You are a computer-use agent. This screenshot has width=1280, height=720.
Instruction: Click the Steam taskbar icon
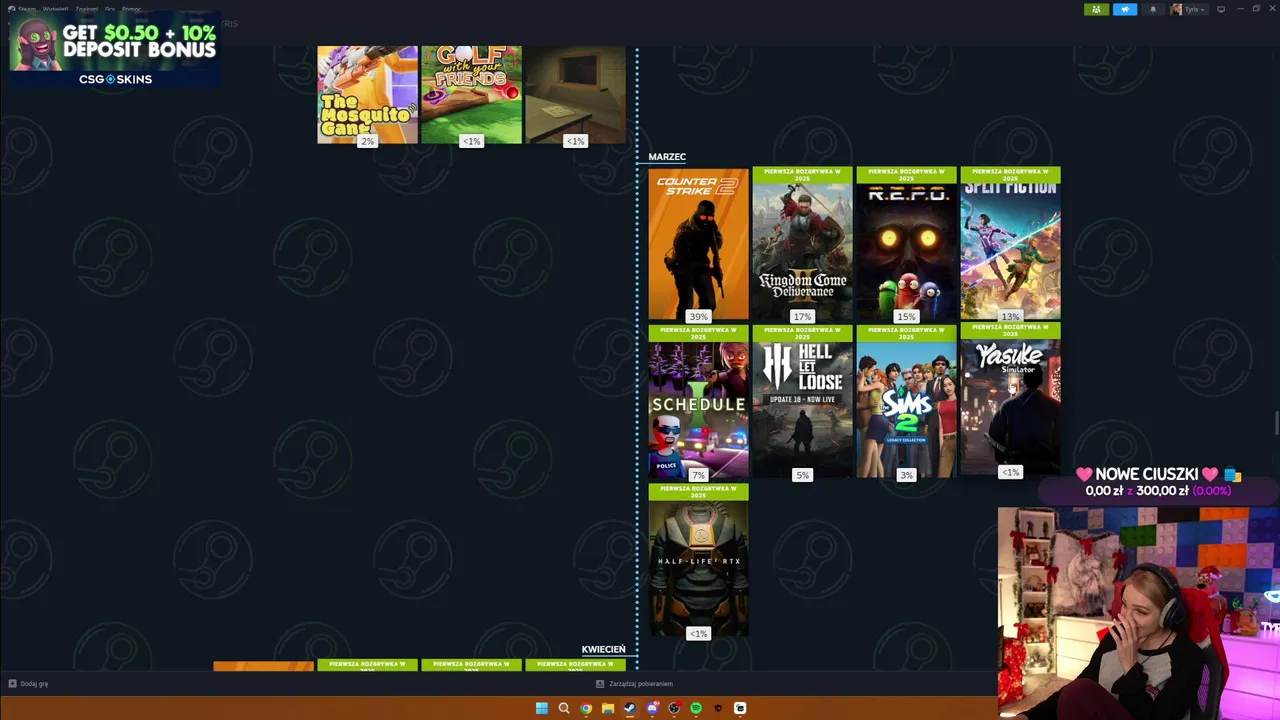coord(630,708)
